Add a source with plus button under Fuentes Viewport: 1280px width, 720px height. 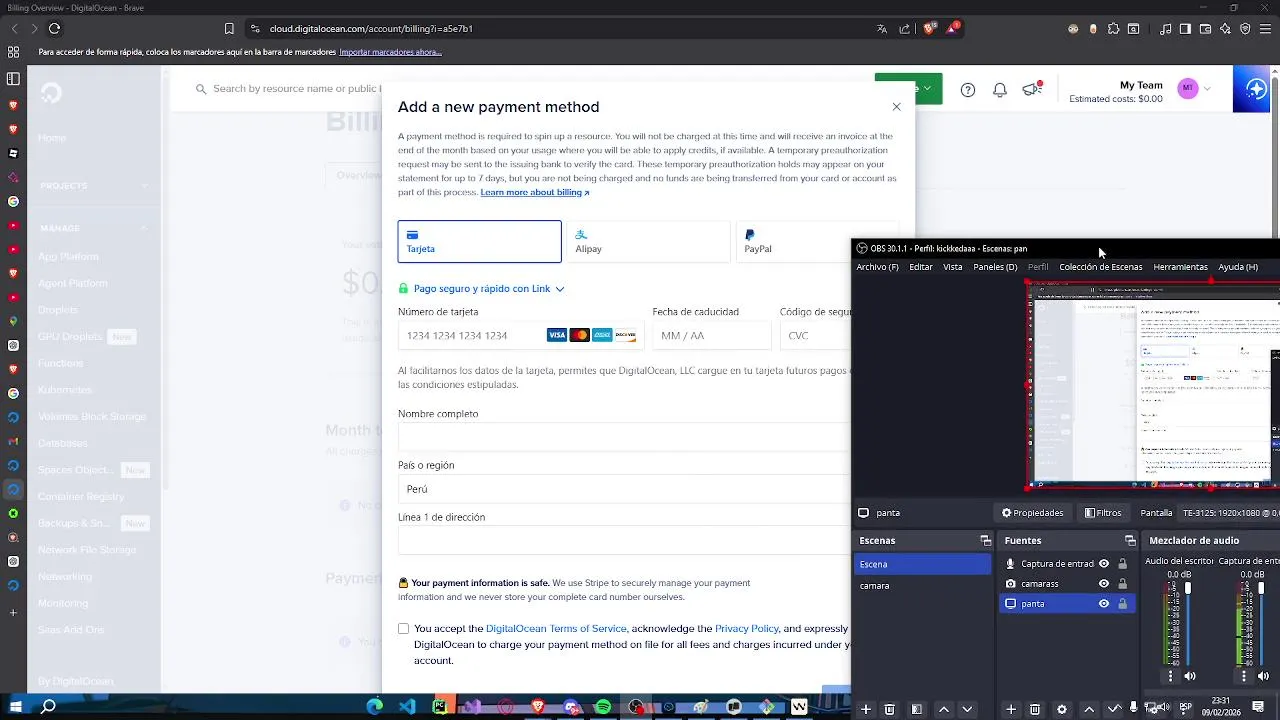pos(1011,709)
